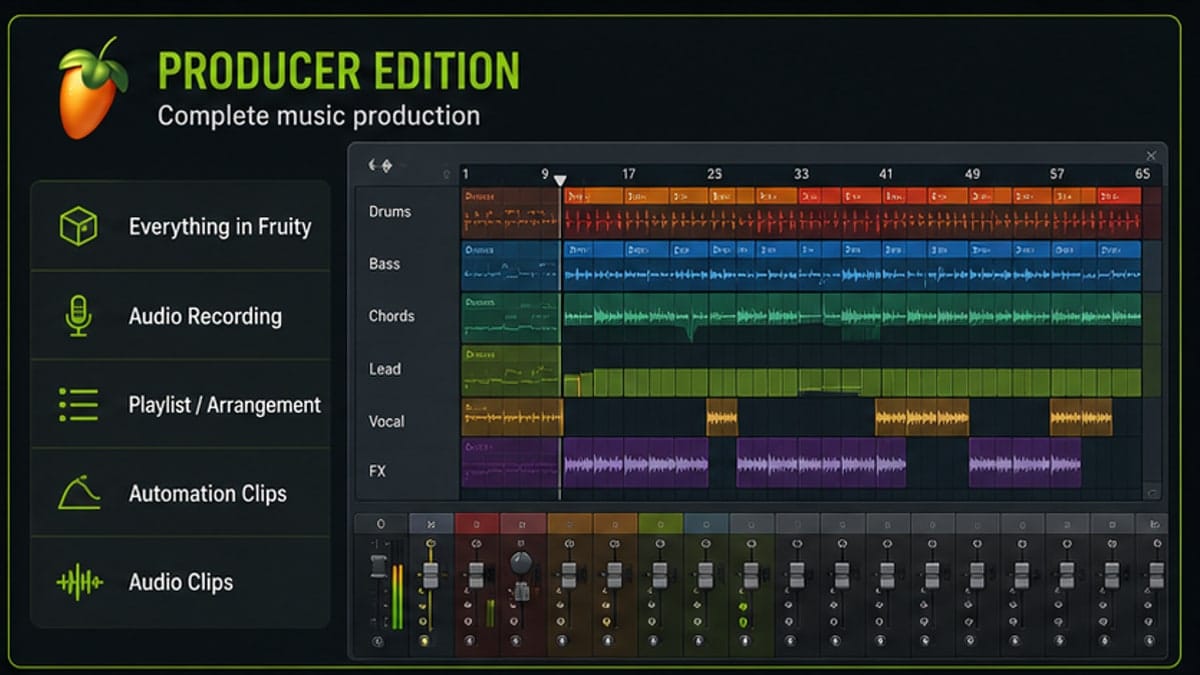Click the green mixer channel fader
This screenshot has width=1200, height=675.
[659, 575]
